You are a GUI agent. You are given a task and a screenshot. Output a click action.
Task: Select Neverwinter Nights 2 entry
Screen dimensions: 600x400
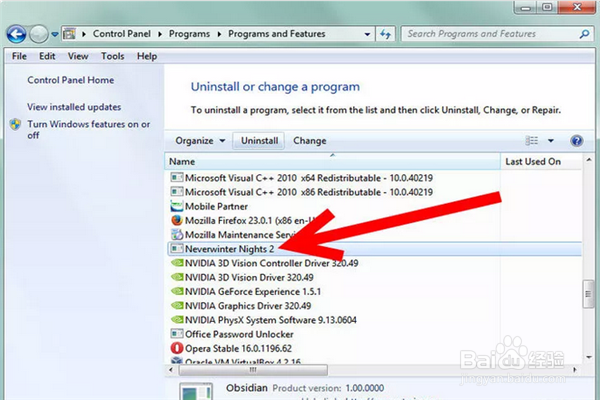point(375,249)
